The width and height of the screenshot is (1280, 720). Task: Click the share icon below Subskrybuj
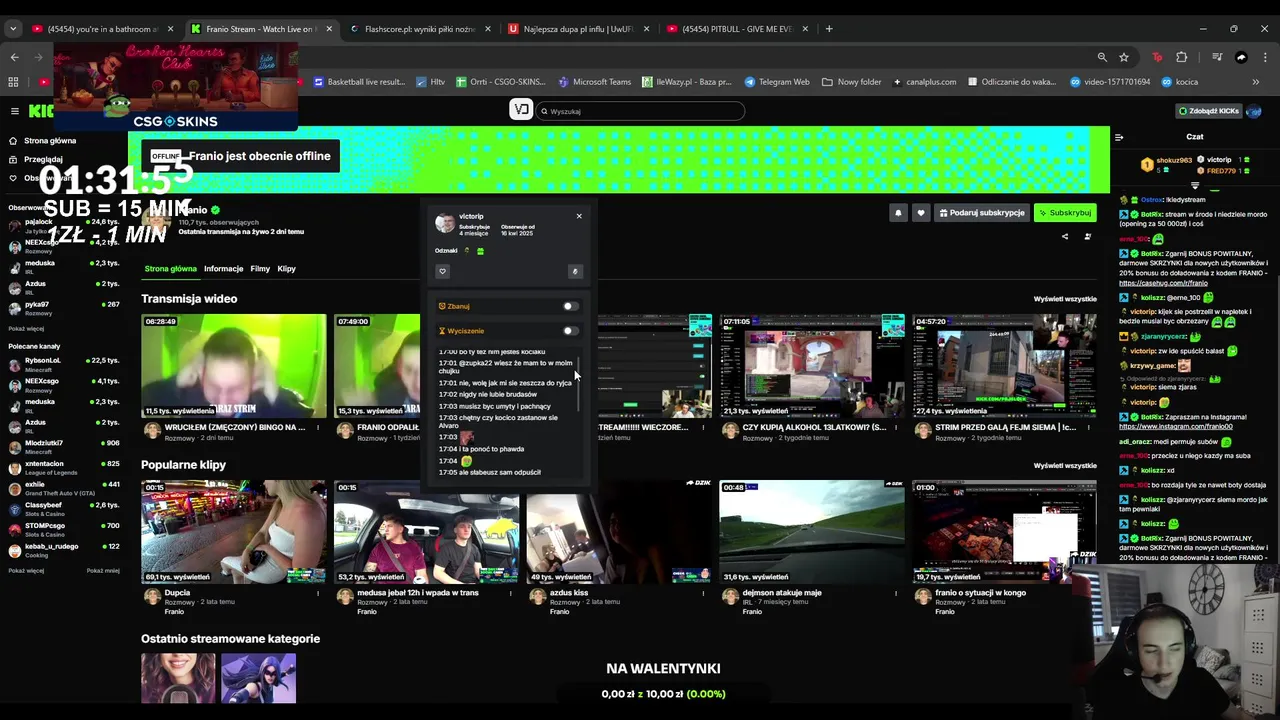coord(1064,237)
